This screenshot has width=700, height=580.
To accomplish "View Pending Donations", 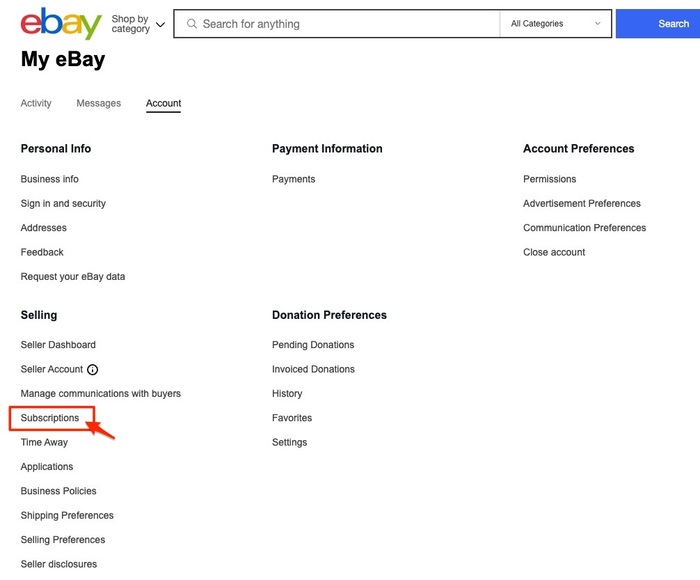I will coord(313,345).
